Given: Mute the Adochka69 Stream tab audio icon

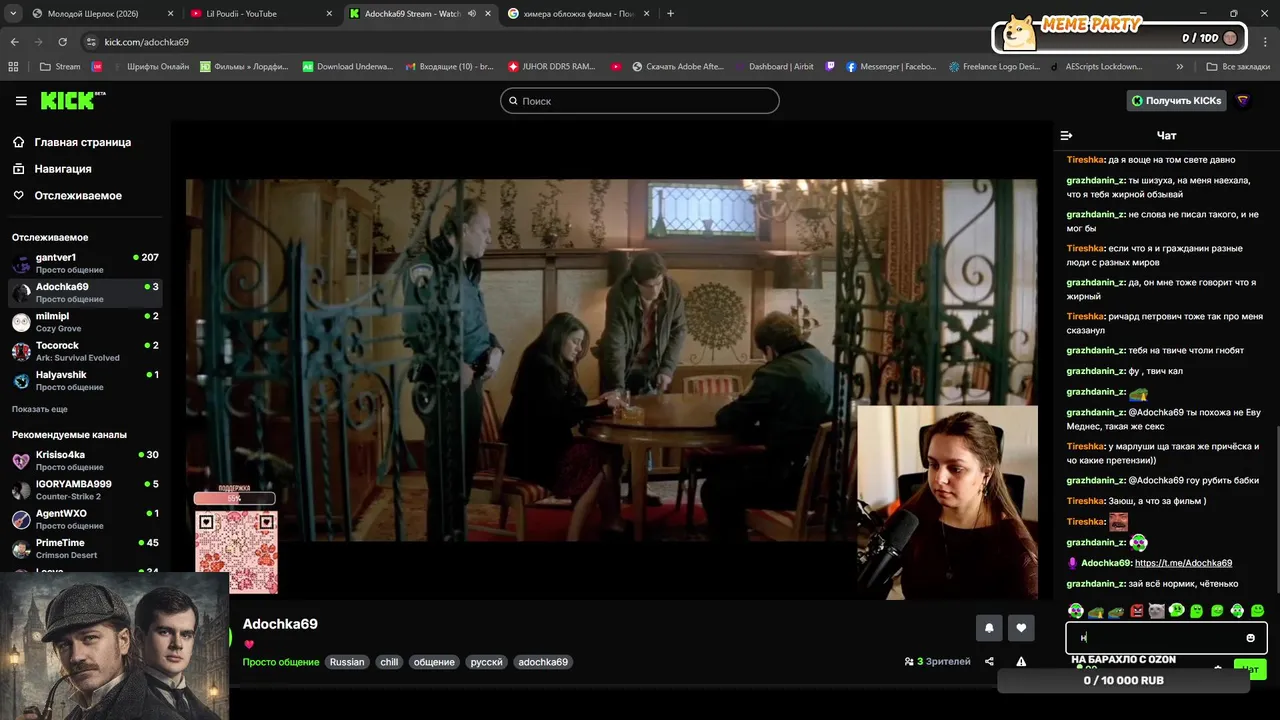Looking at the screenshot, I should tap(471, 14).
